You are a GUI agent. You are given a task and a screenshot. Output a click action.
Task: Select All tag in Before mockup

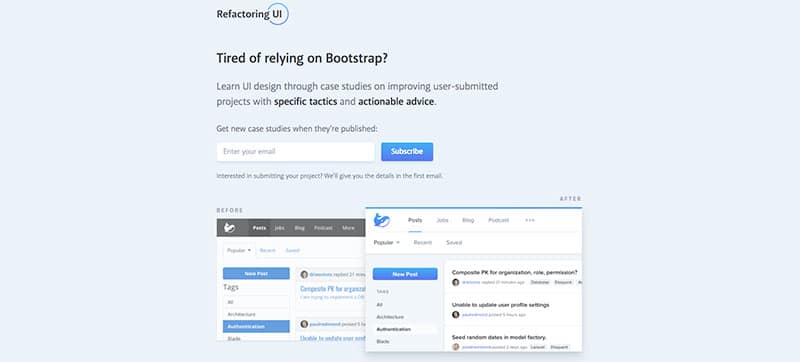point(256,302)
